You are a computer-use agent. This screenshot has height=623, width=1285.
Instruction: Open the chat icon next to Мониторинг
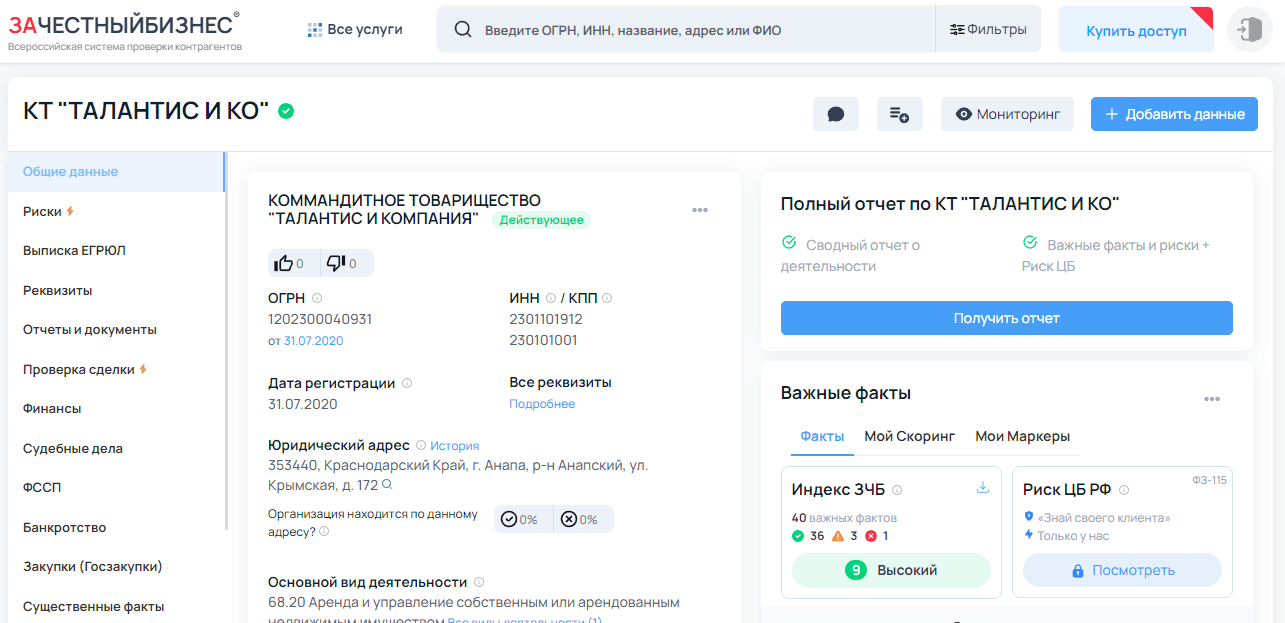836,113
